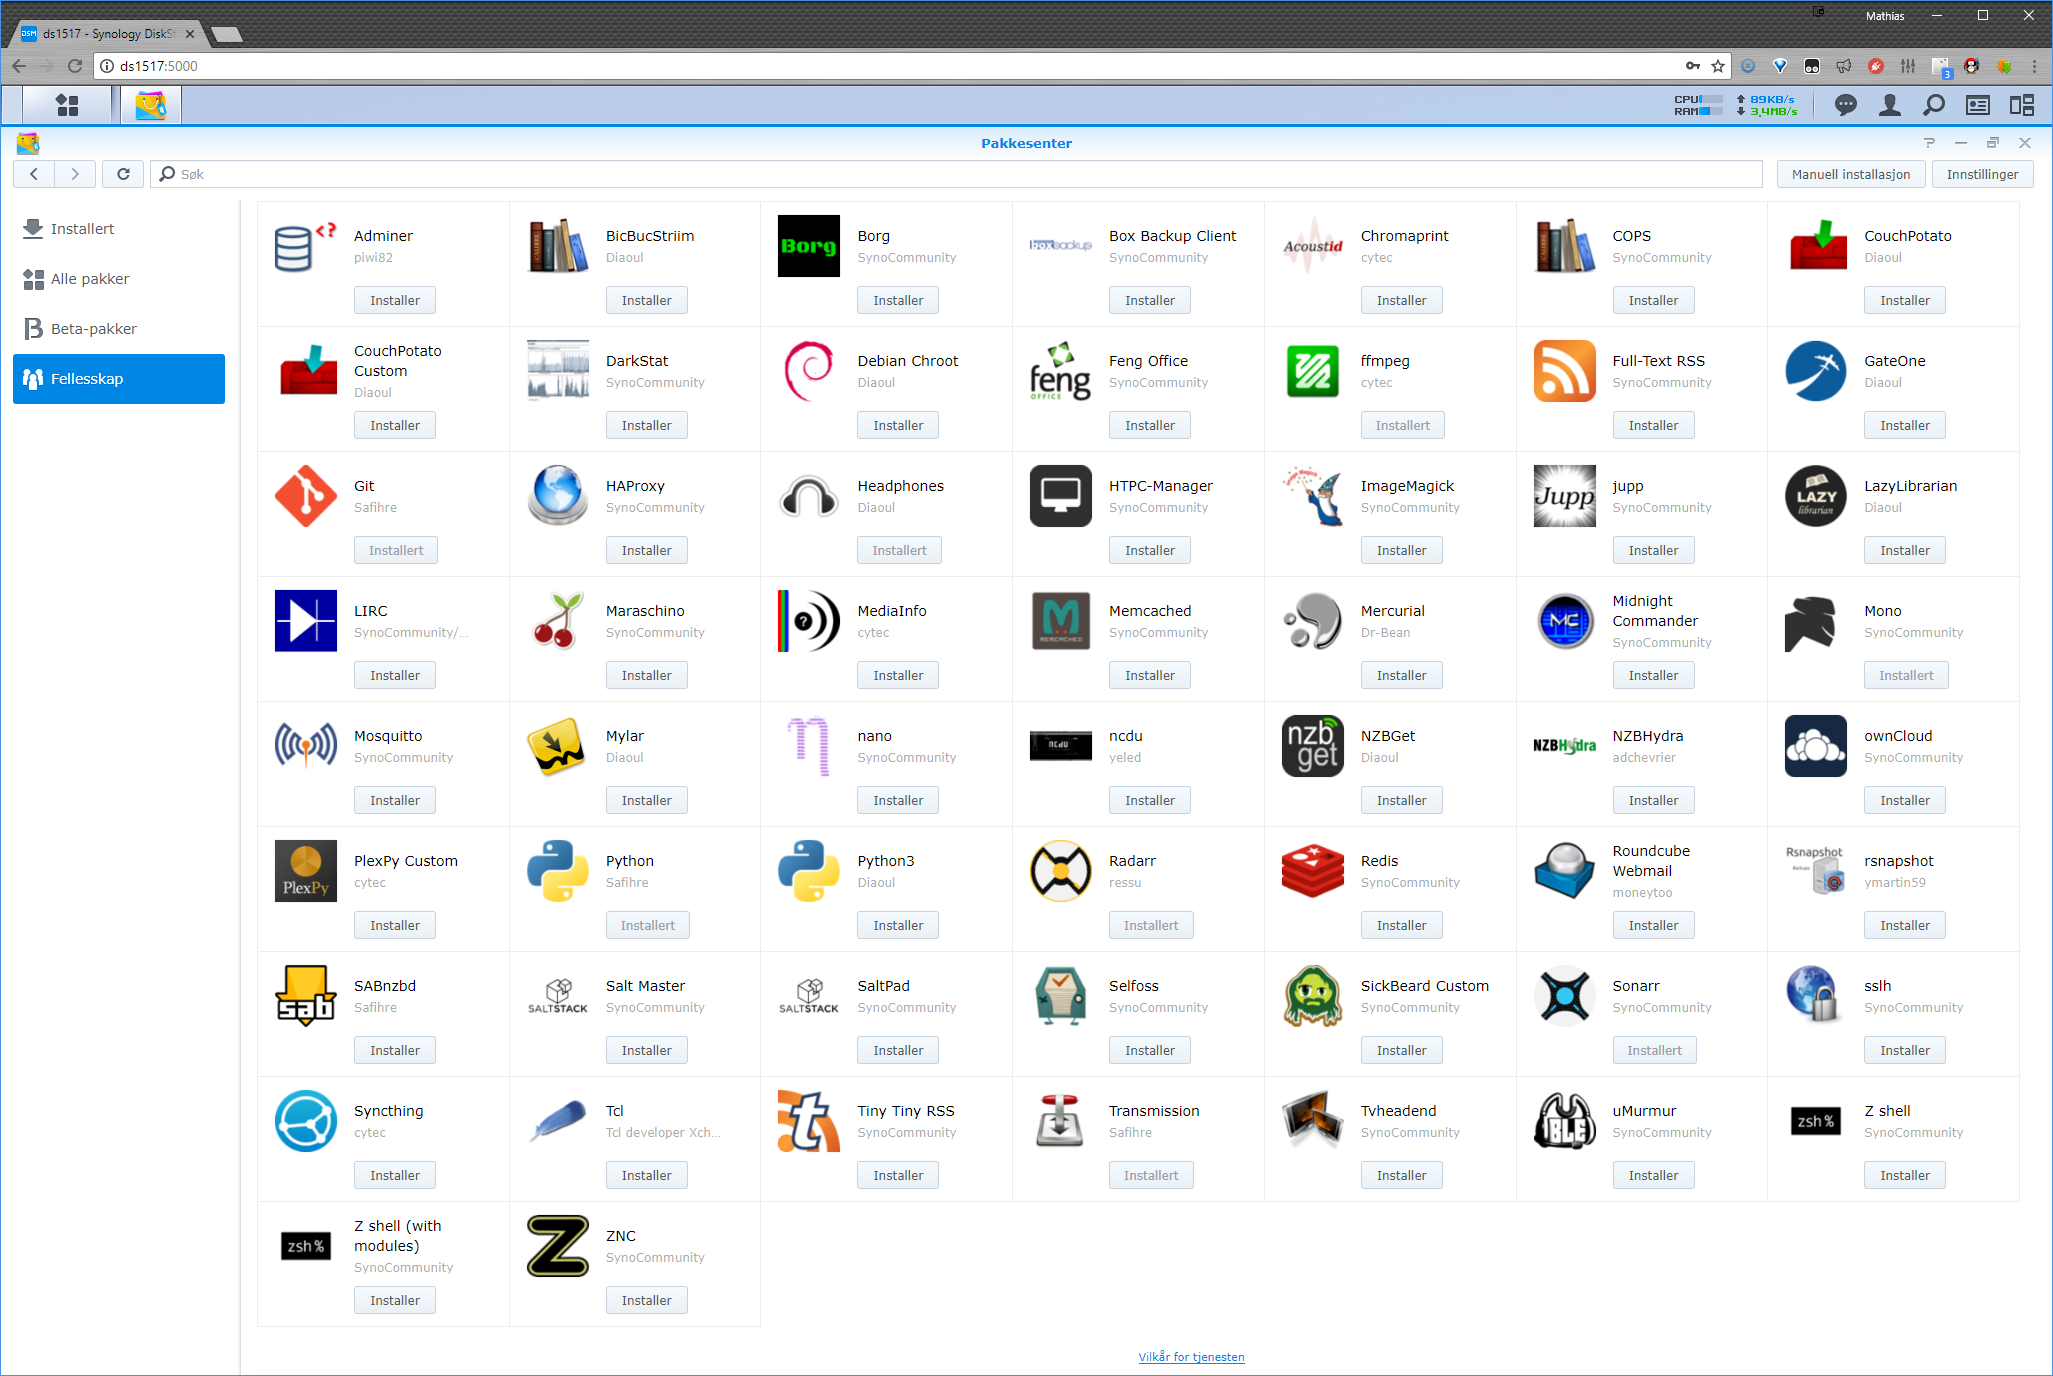Open Manuell installasjon
The width and height of the screenshot is (2053, 1376).
coord(1850,173)
